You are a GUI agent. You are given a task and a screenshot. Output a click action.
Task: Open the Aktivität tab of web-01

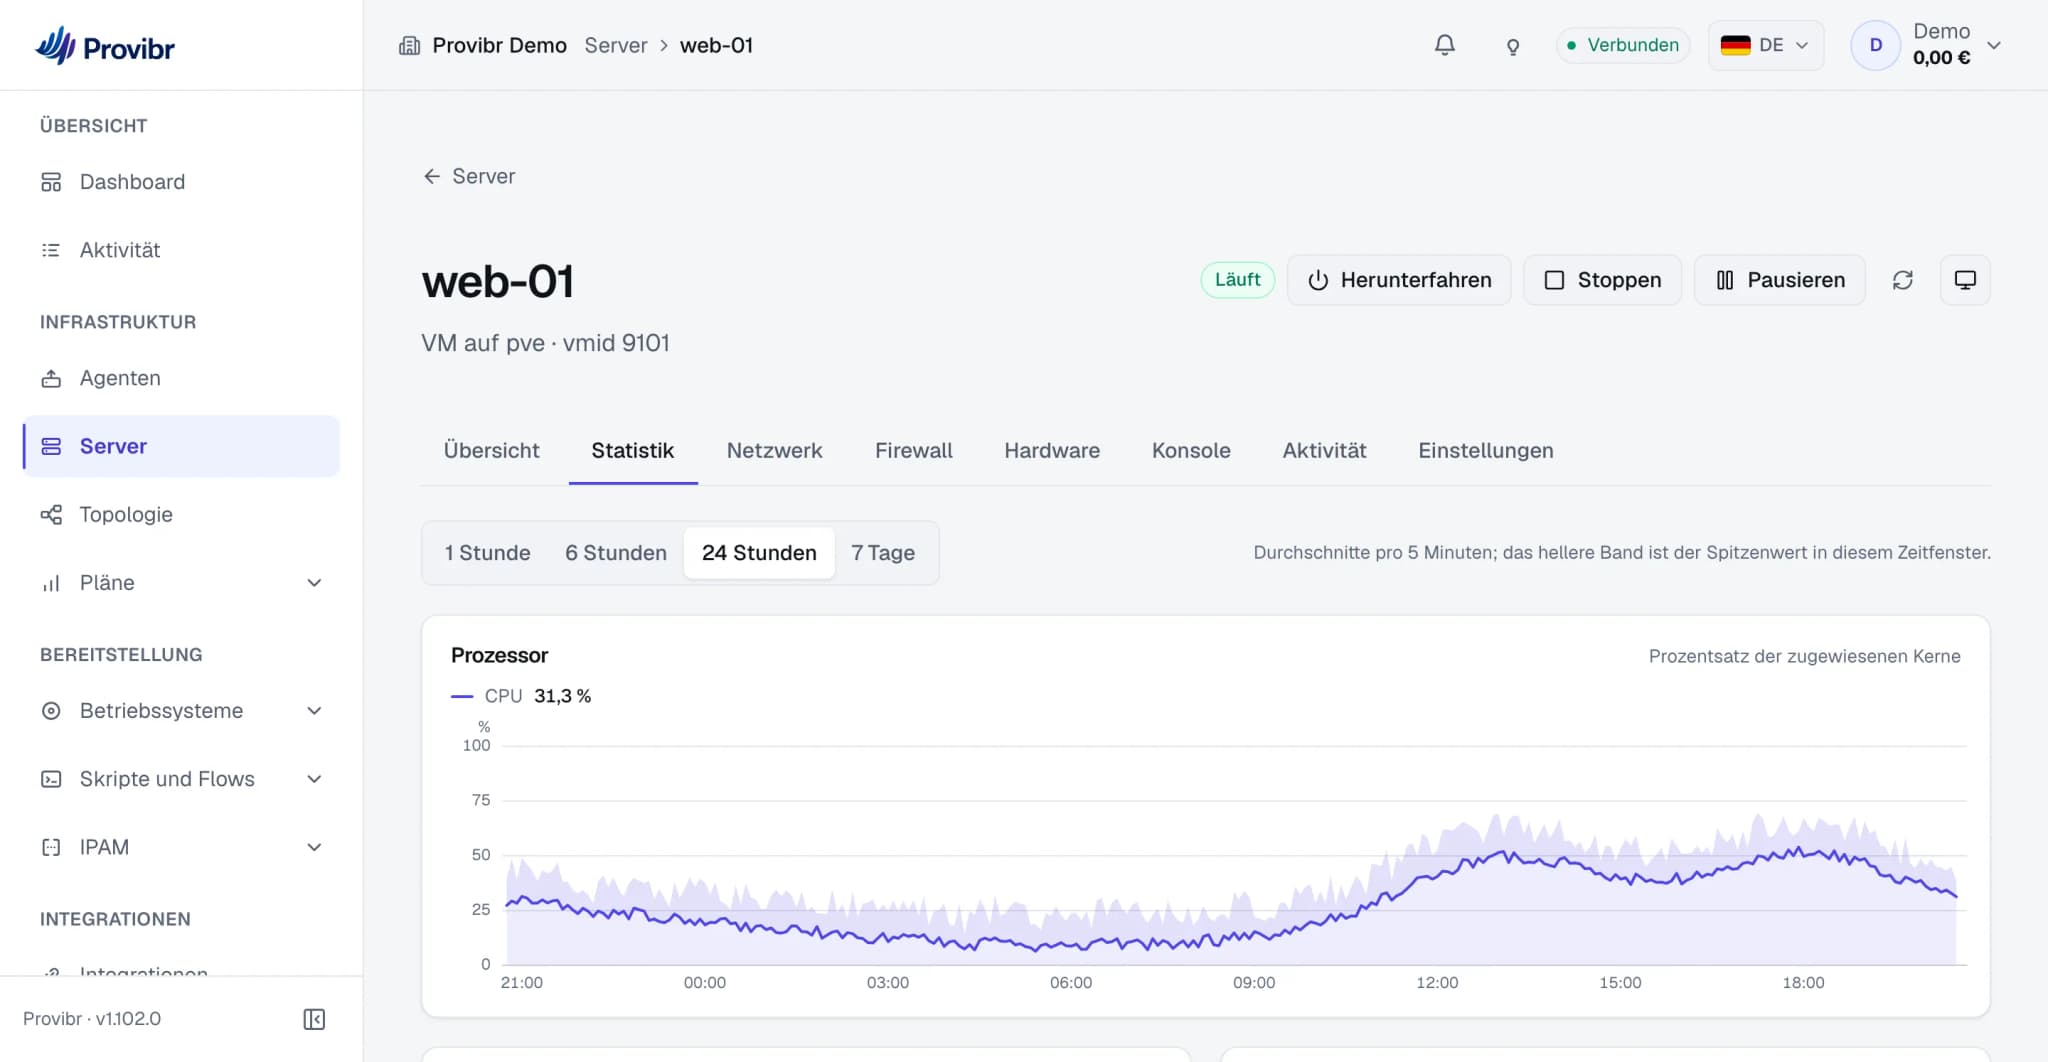1324,451
